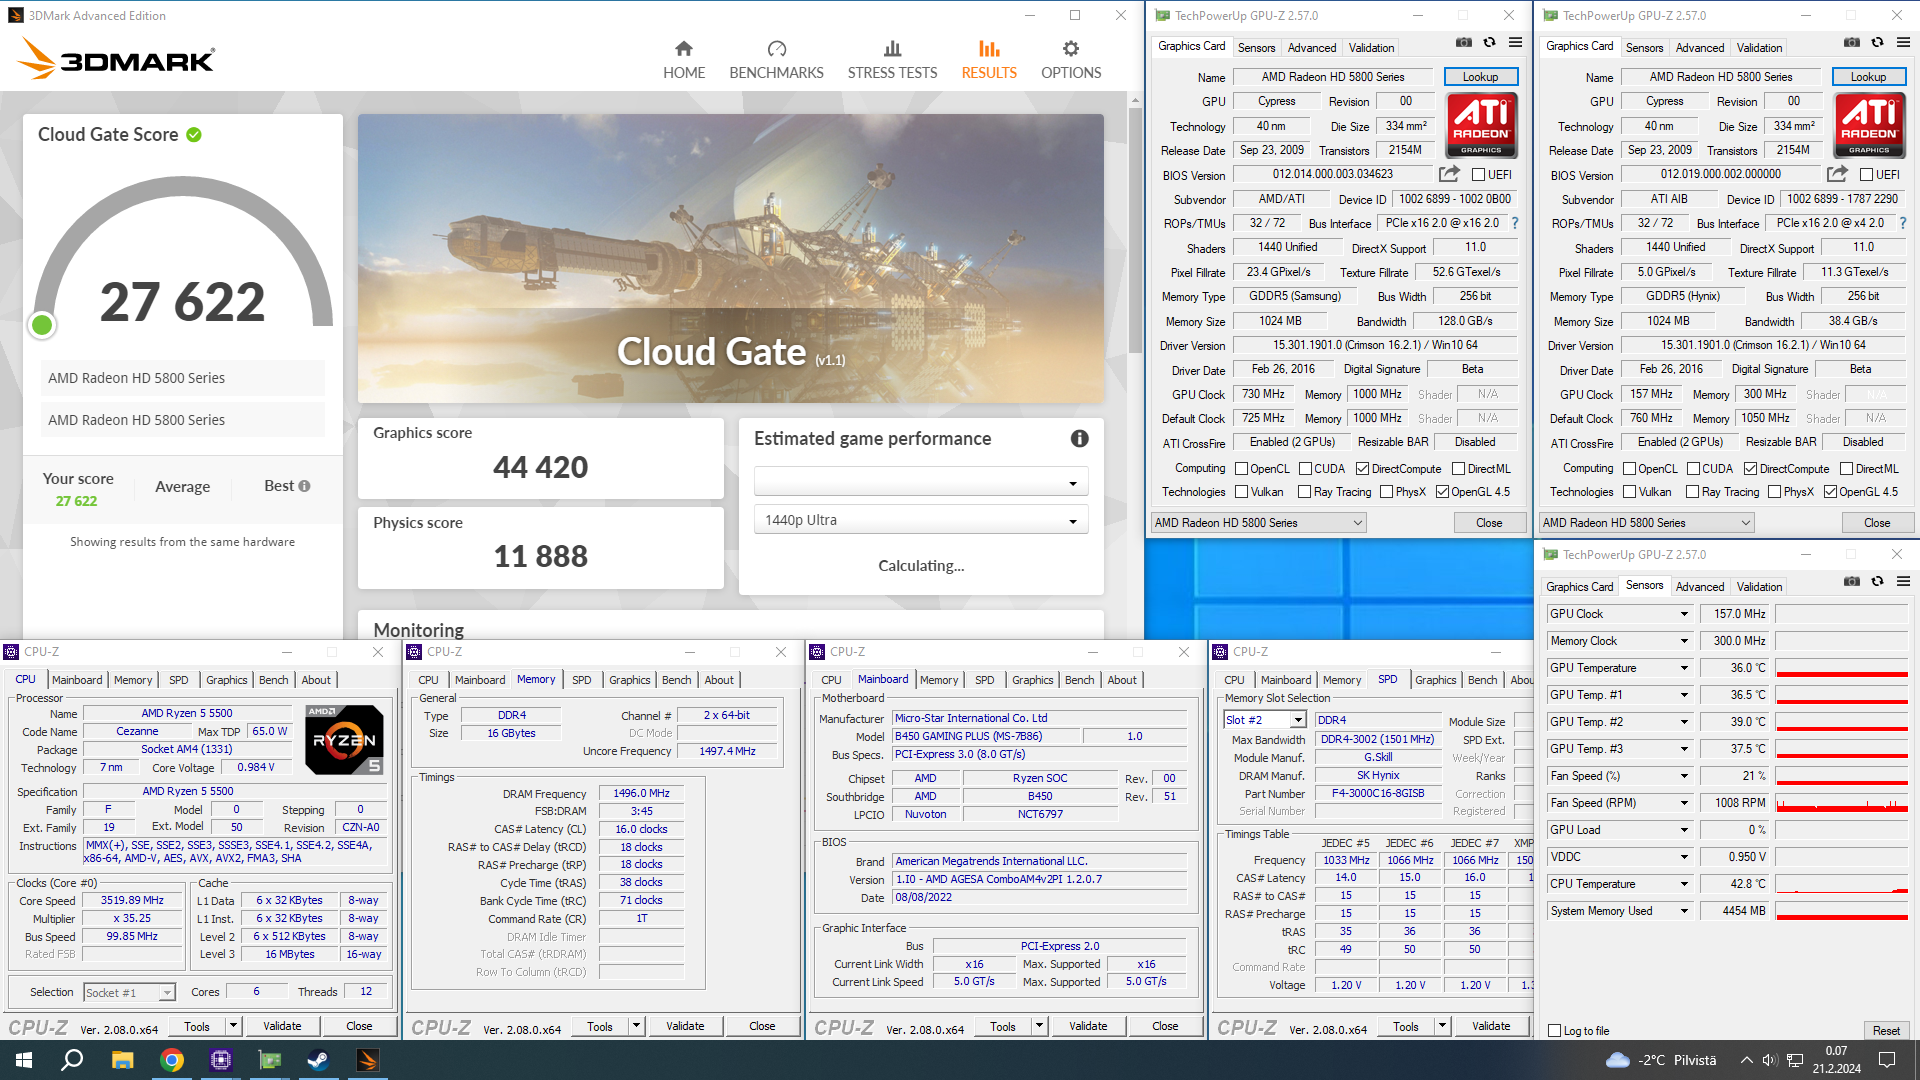Click the info icon next to Best
This screenshot has width=1920, height=1080.
[x=304, y=486]
